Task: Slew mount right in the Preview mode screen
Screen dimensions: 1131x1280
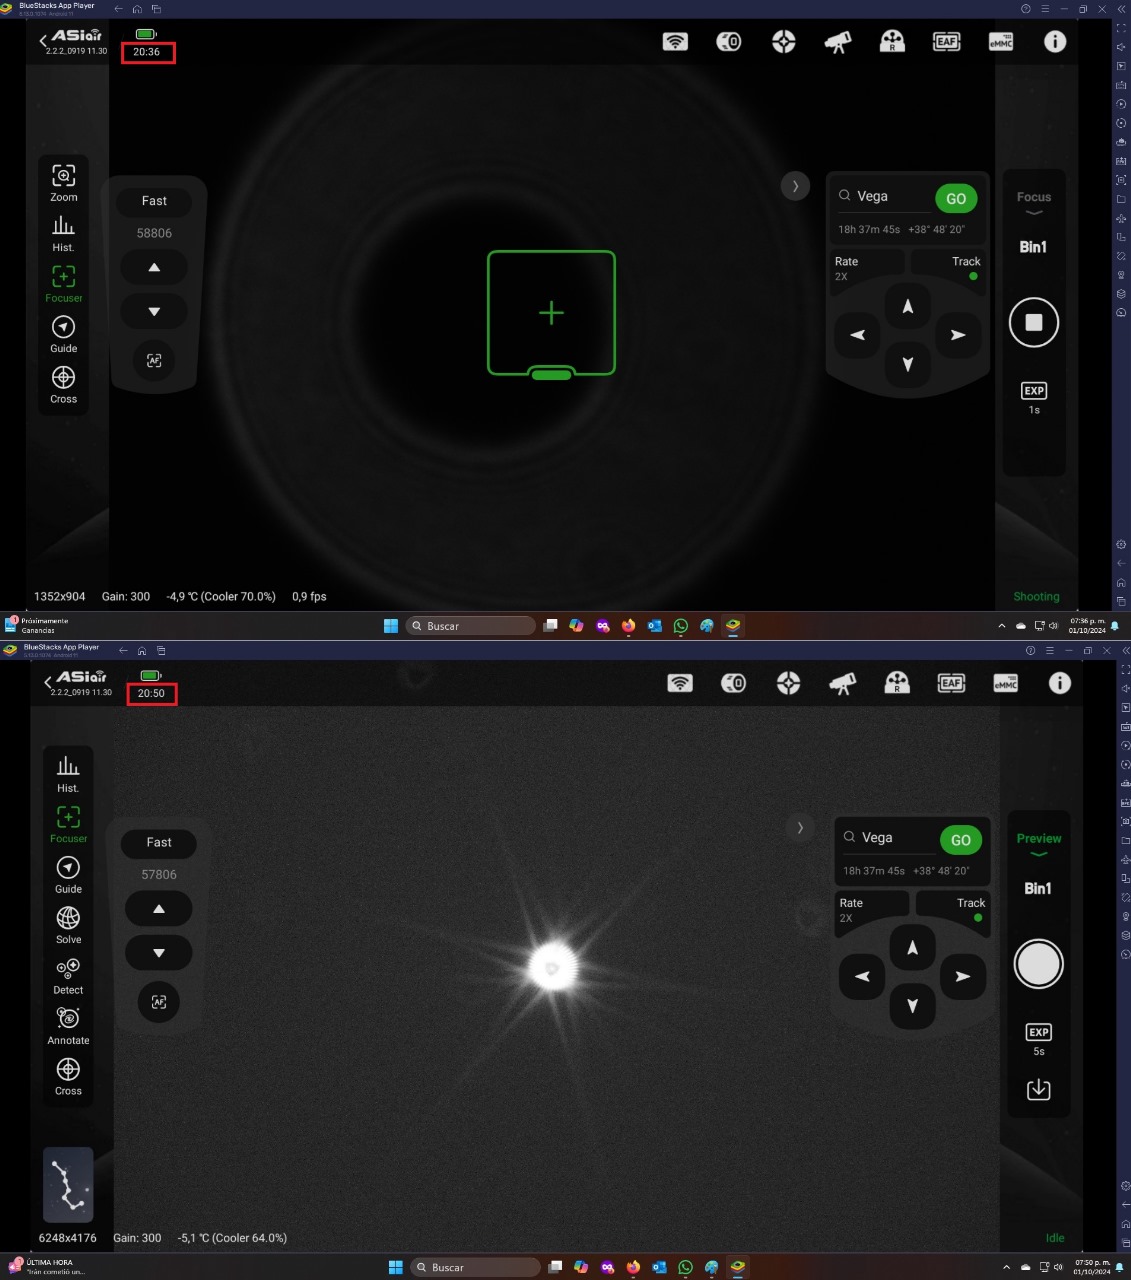Action: click(963, 976)
